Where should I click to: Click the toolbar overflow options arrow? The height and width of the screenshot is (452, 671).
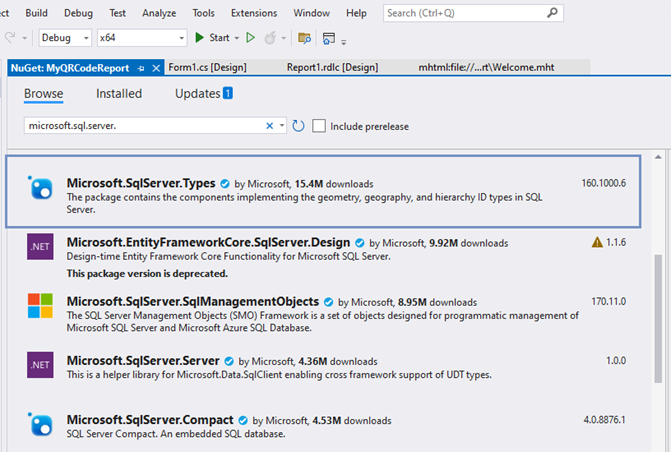pos(344,42)
